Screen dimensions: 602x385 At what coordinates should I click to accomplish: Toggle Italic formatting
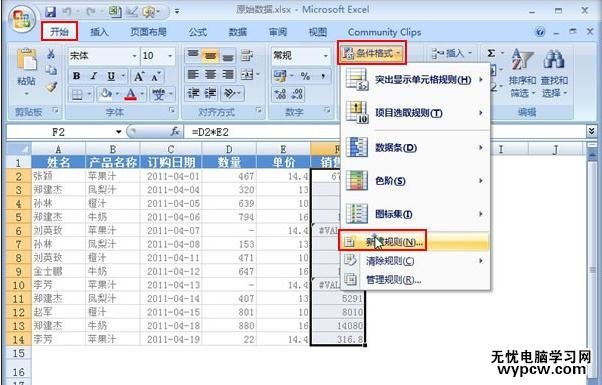(x=93, y=76)
